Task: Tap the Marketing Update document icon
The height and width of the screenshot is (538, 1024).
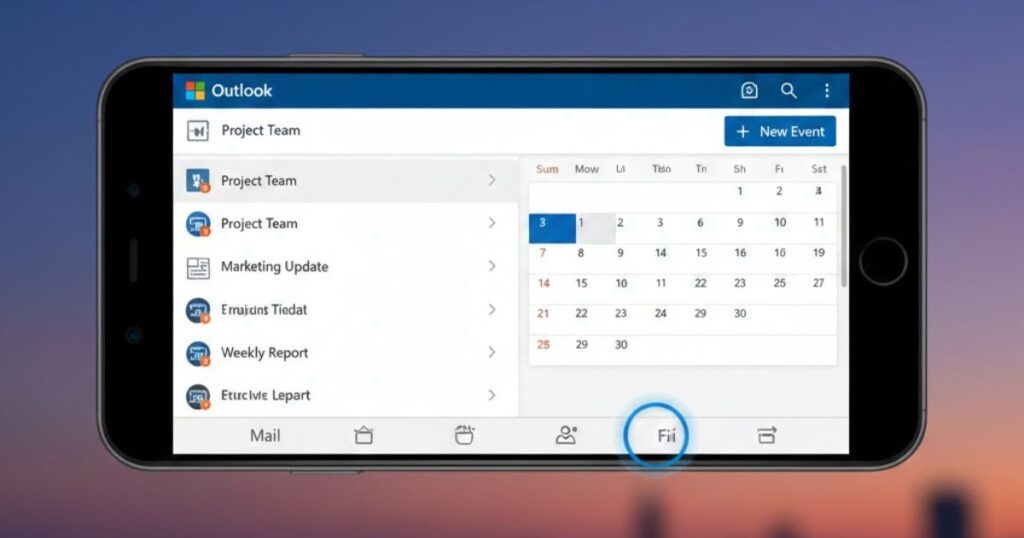Action: [198, 268]
